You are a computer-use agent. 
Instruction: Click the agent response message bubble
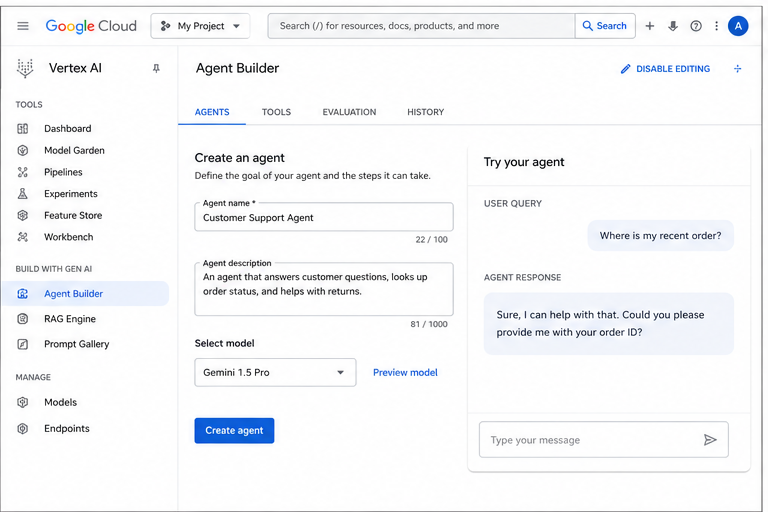[x=608, y=324]
